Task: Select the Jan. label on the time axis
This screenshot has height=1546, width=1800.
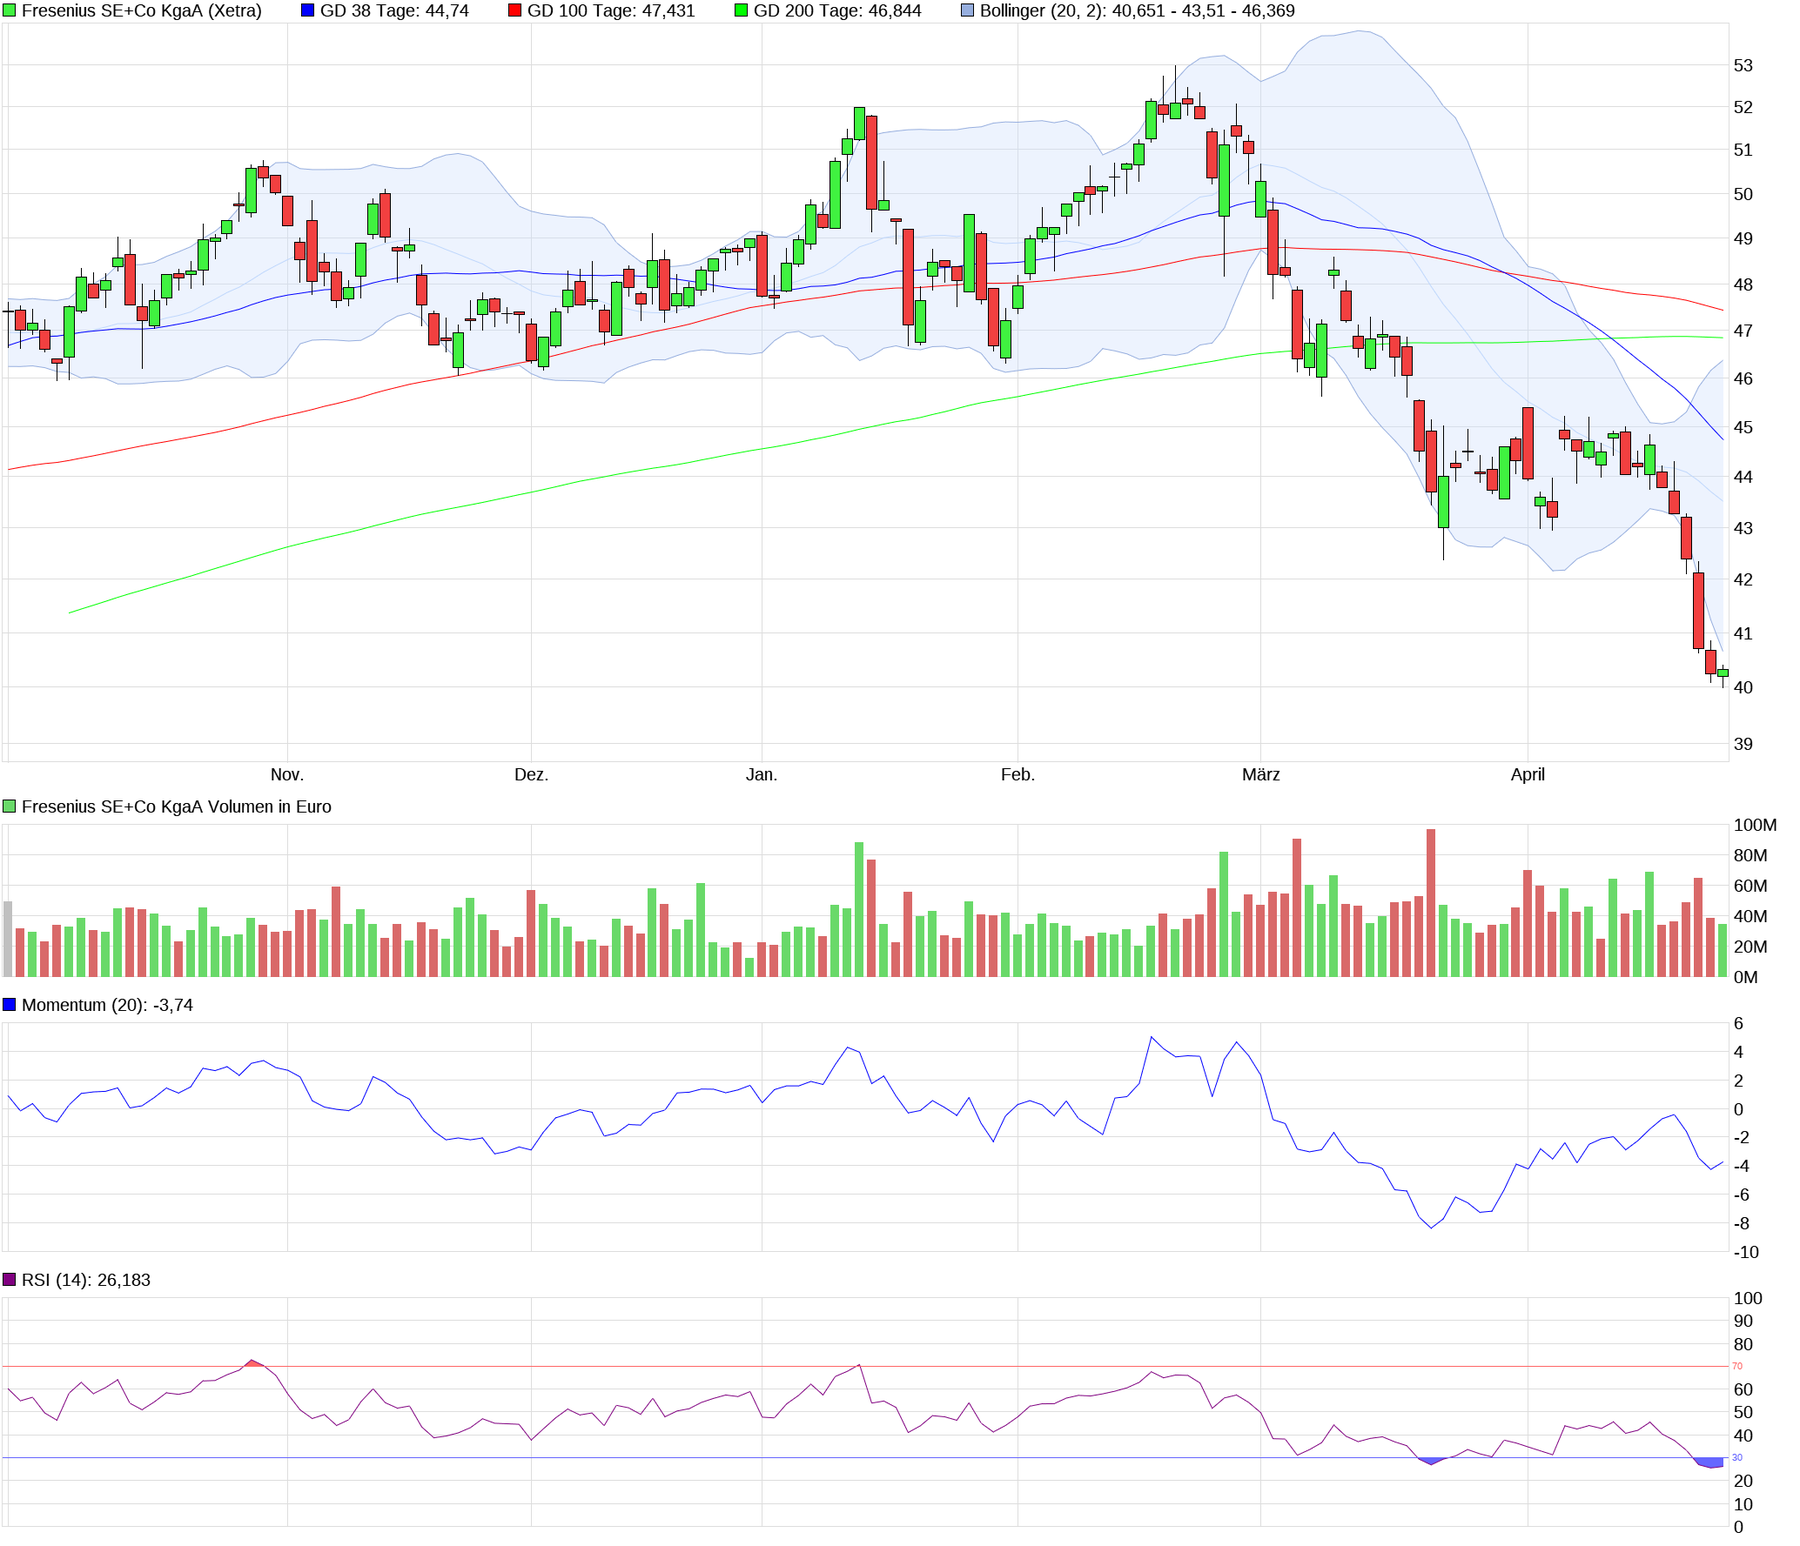Action: 762,775
